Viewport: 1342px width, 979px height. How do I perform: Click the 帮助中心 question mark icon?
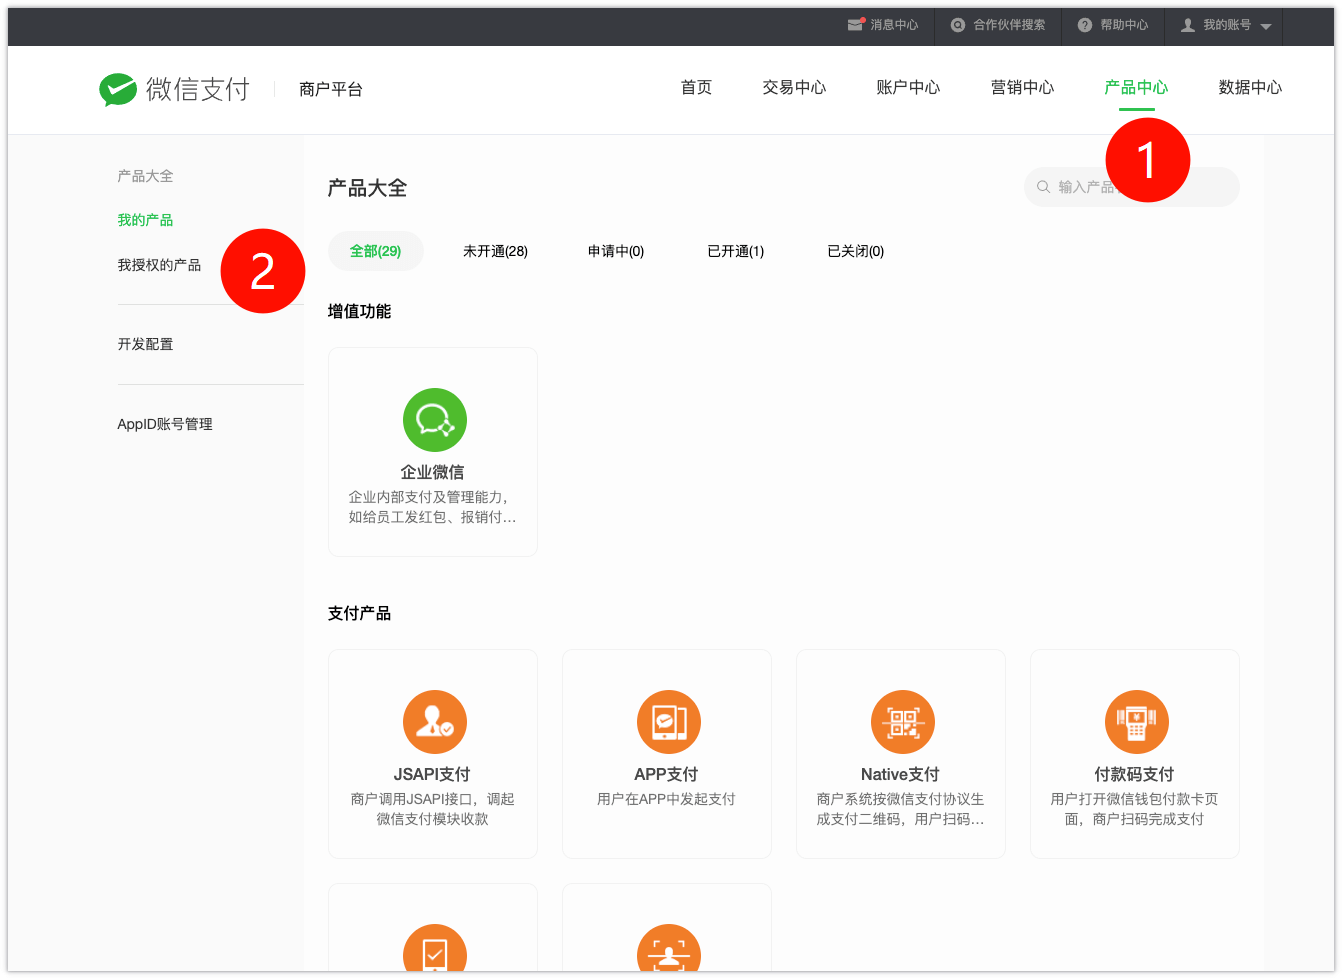(x=1085, y=25)
